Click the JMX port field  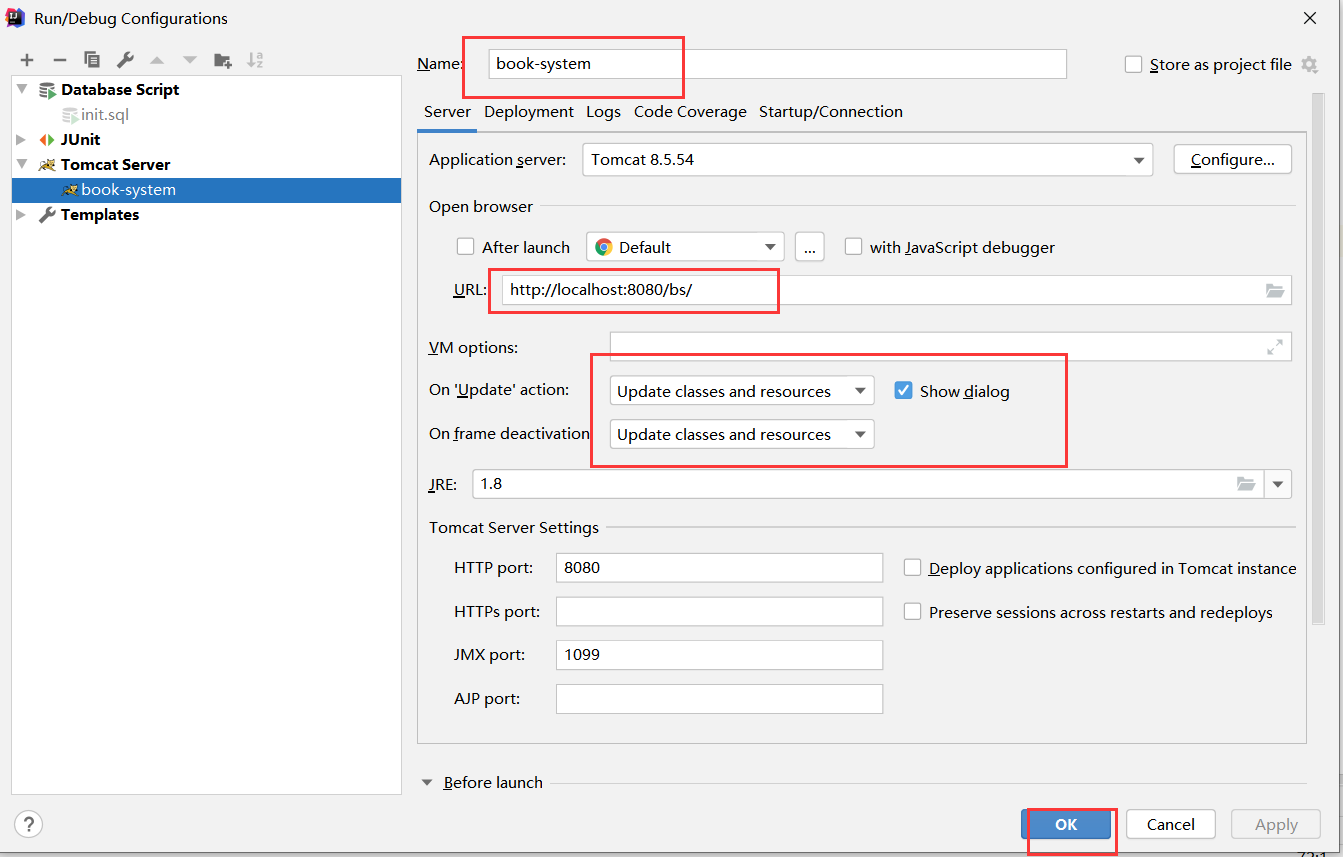(x=719, y=655)
